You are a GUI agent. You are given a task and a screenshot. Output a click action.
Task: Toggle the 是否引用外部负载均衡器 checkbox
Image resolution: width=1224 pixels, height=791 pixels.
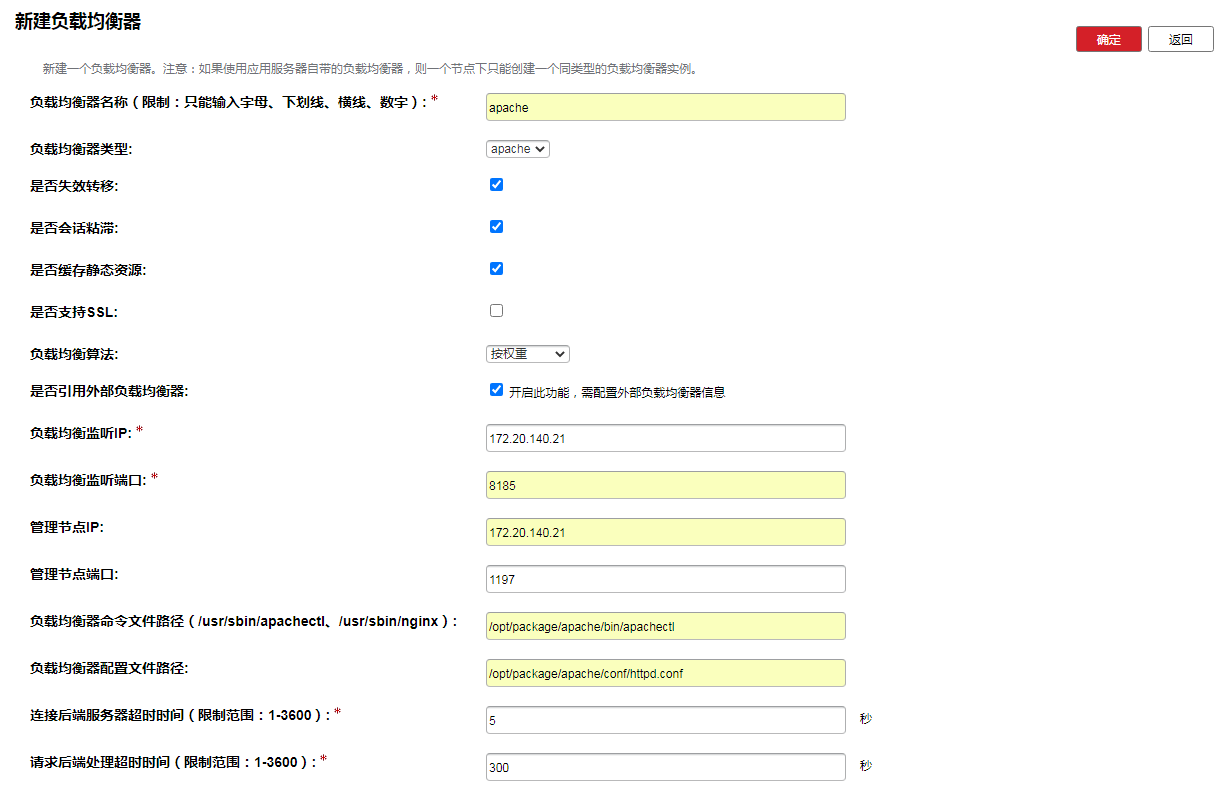pyautogui.click(x=496, y=390)
